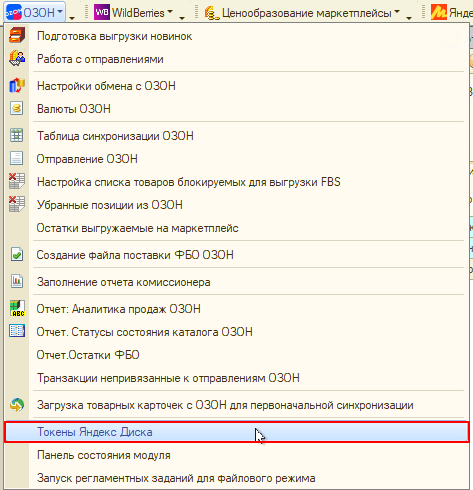Open 'Настройка списка товаров блокируемых для выгрузки FBS'
The width and height of the screenshot is (473, 490).
pyautogui.click(x=236, y=182)
